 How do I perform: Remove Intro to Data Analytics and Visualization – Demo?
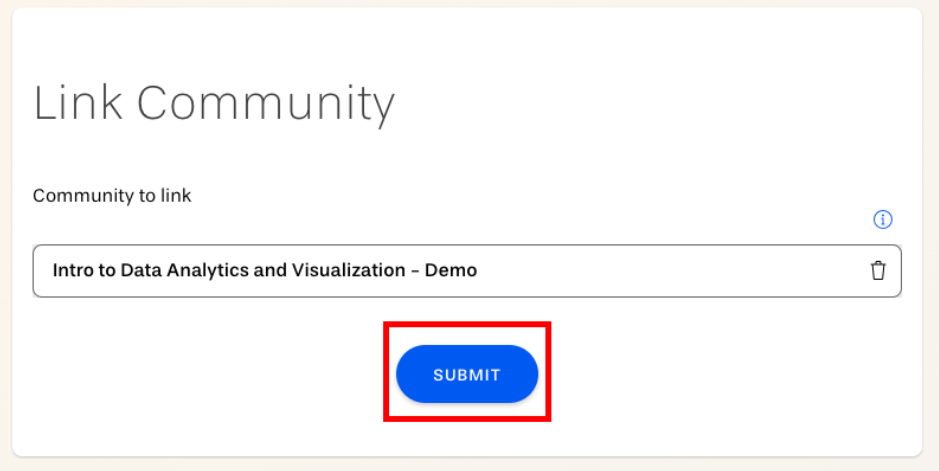click(878, 271)
